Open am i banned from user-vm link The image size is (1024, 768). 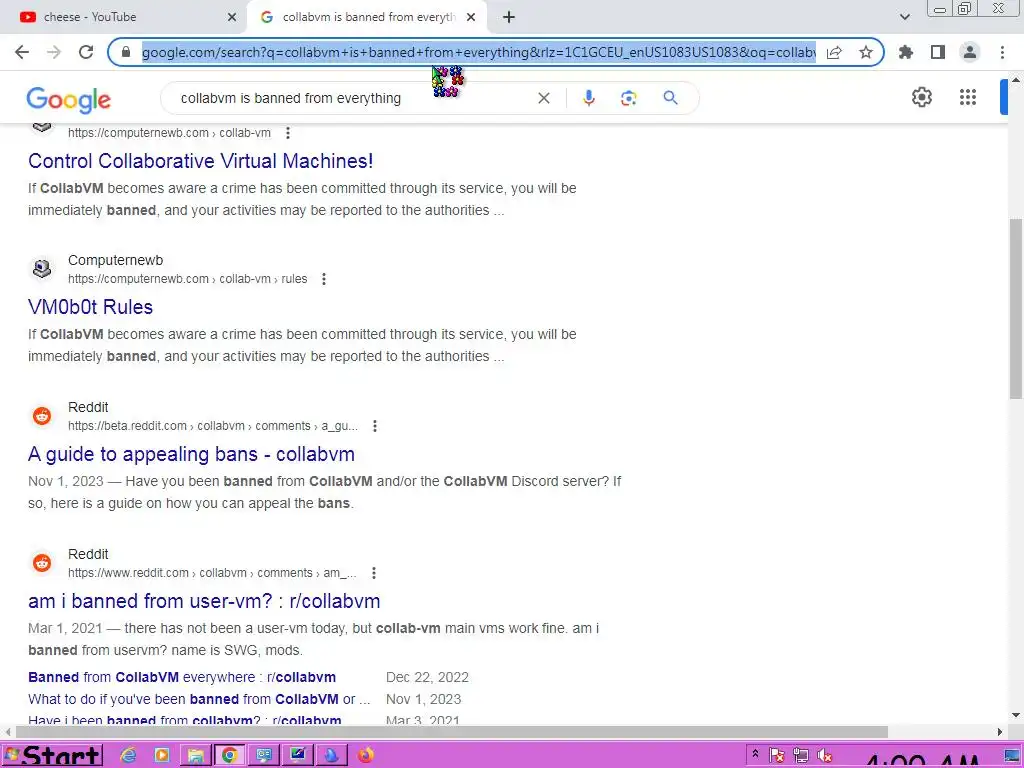204,601
